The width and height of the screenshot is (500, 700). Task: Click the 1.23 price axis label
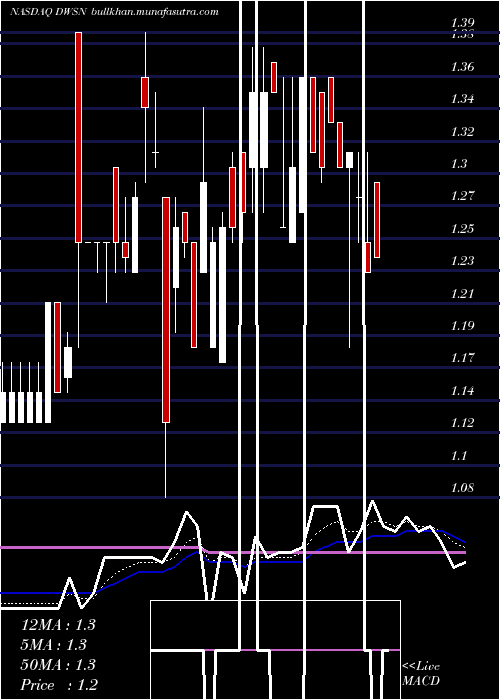(x=462, y=261)
